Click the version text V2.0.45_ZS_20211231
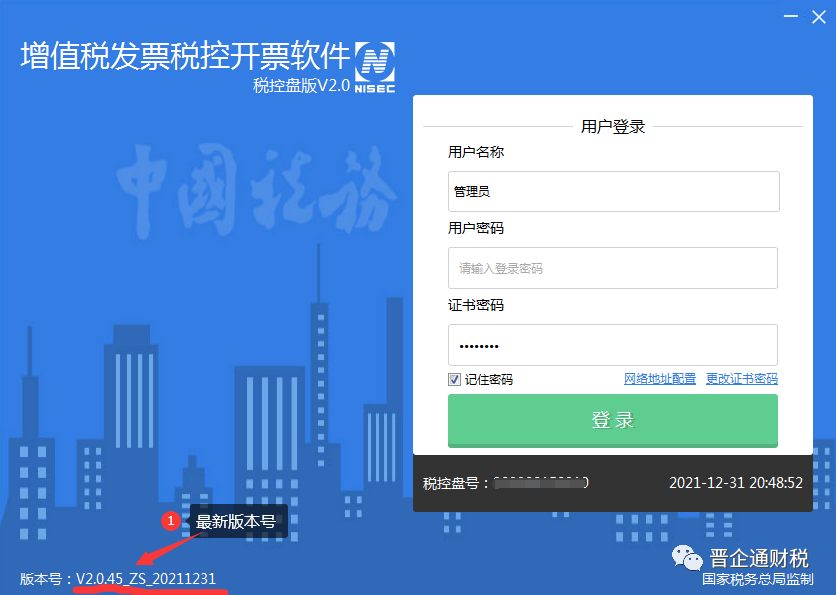This screenshot has width=836, height=595. point(146,578)
